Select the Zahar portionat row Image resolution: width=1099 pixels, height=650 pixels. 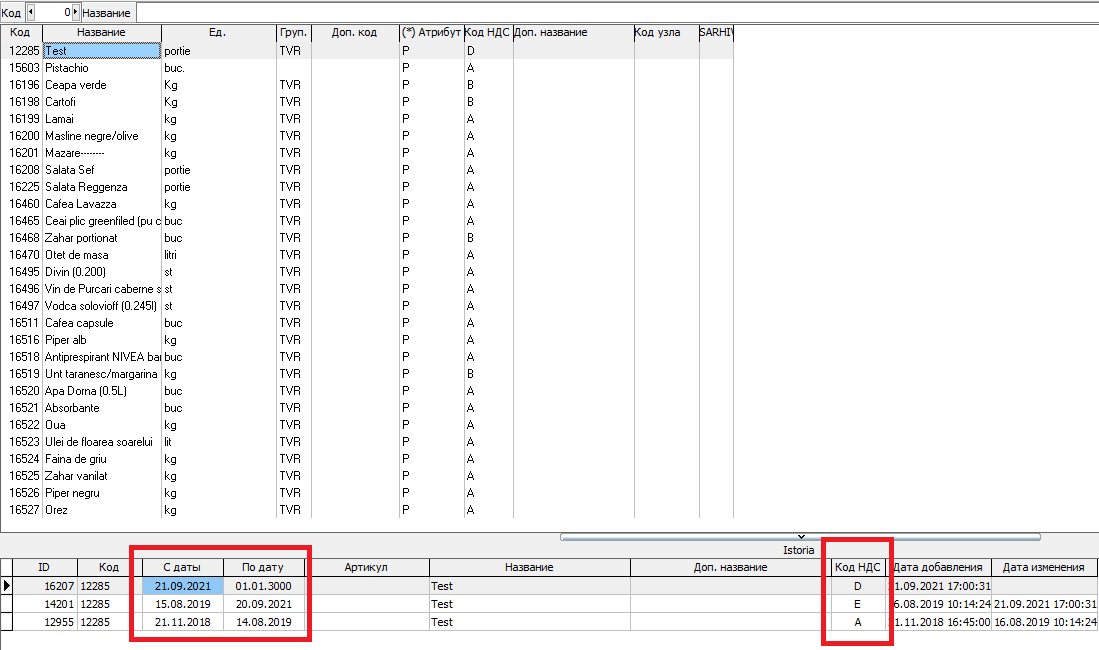(367, 238)
